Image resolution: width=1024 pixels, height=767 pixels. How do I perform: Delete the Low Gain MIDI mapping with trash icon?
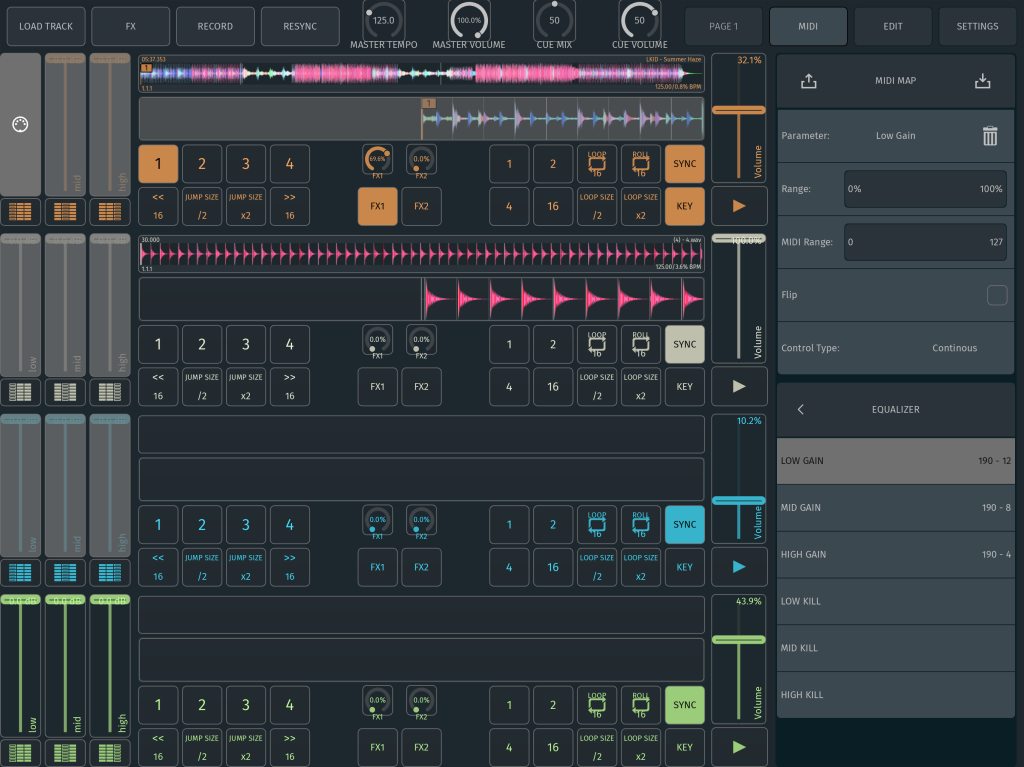[989, 136]
